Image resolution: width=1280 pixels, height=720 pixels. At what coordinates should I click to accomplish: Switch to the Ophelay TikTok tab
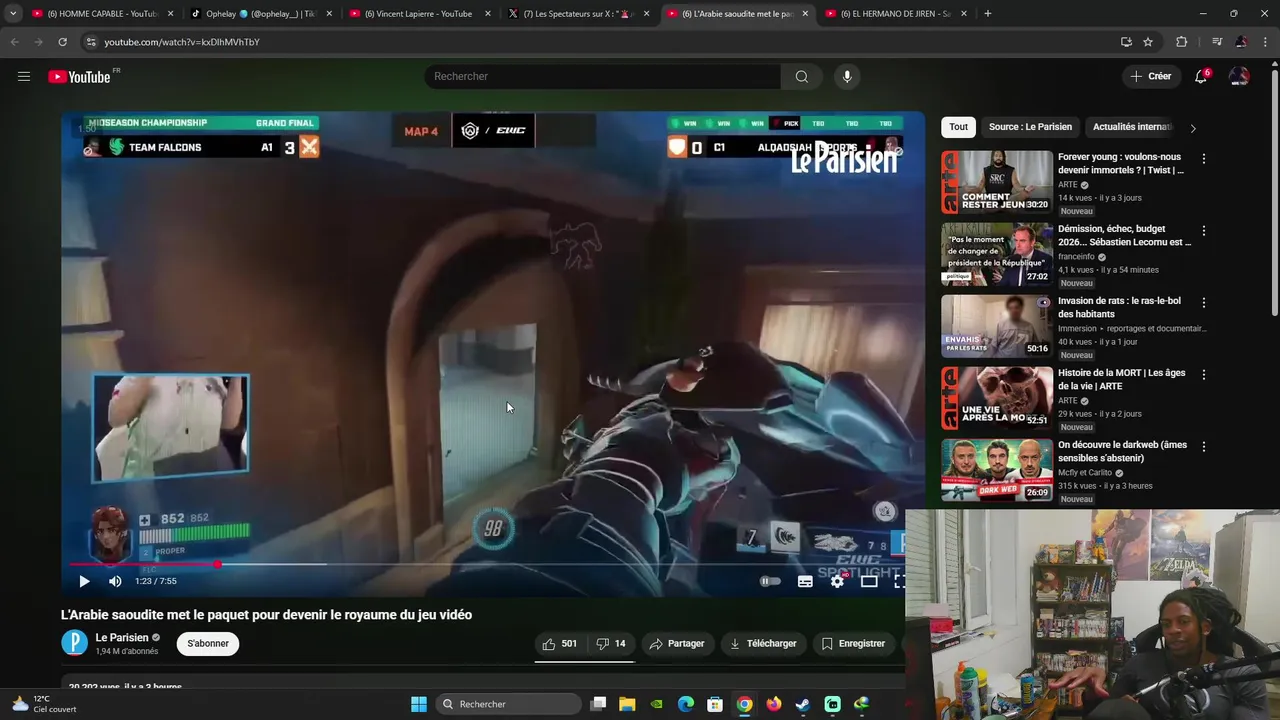261,14
